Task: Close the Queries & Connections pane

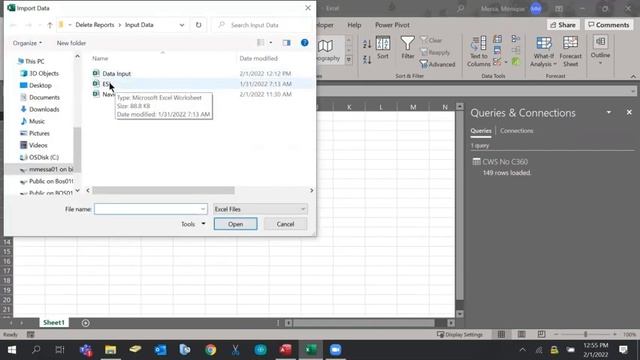Action: [629, 112]
